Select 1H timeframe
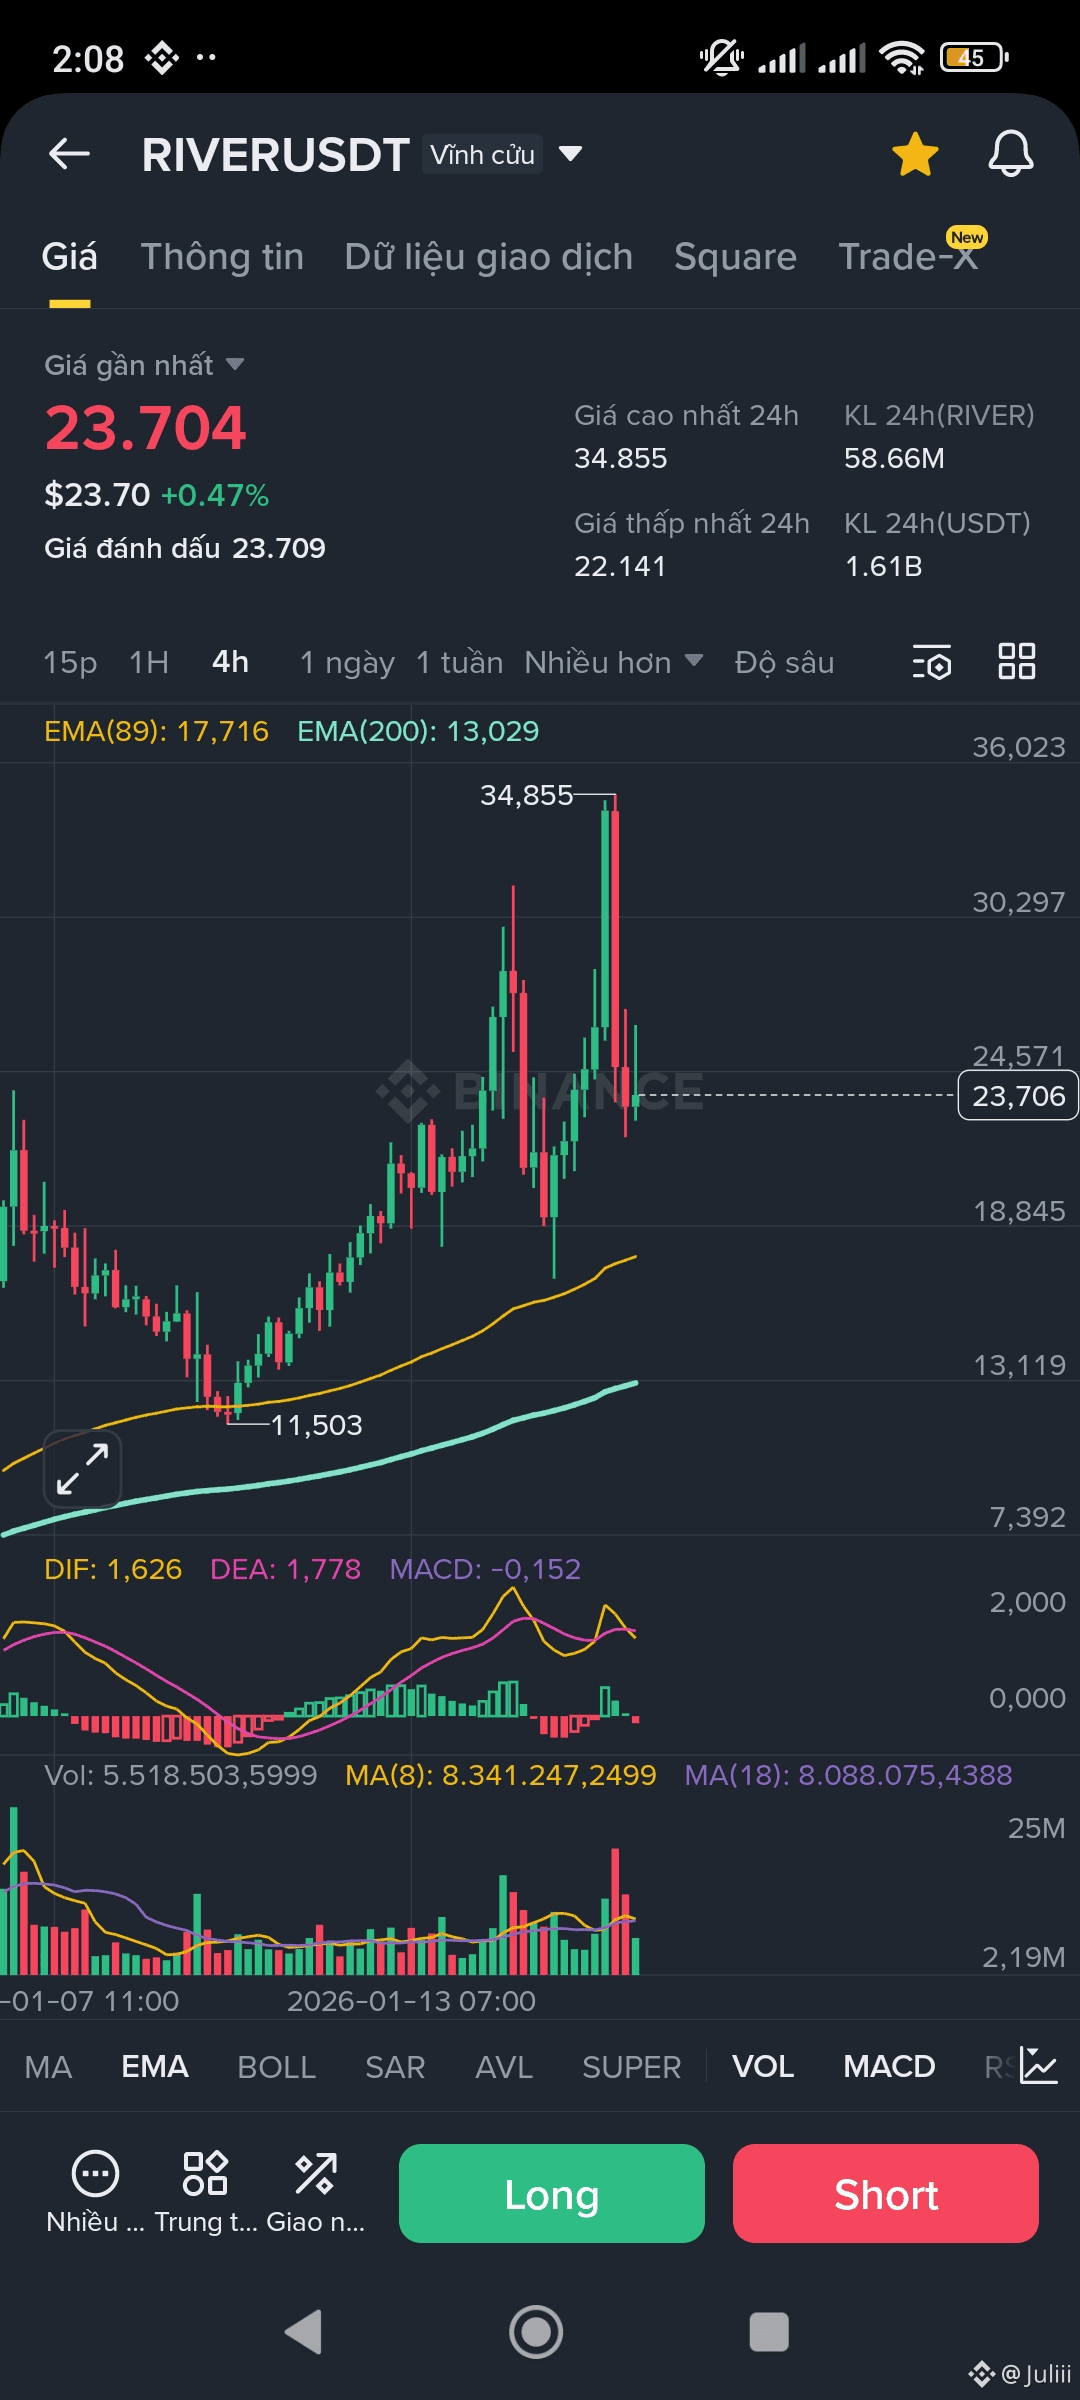The image size is (1080, 2400). click(x=149, y=662)
